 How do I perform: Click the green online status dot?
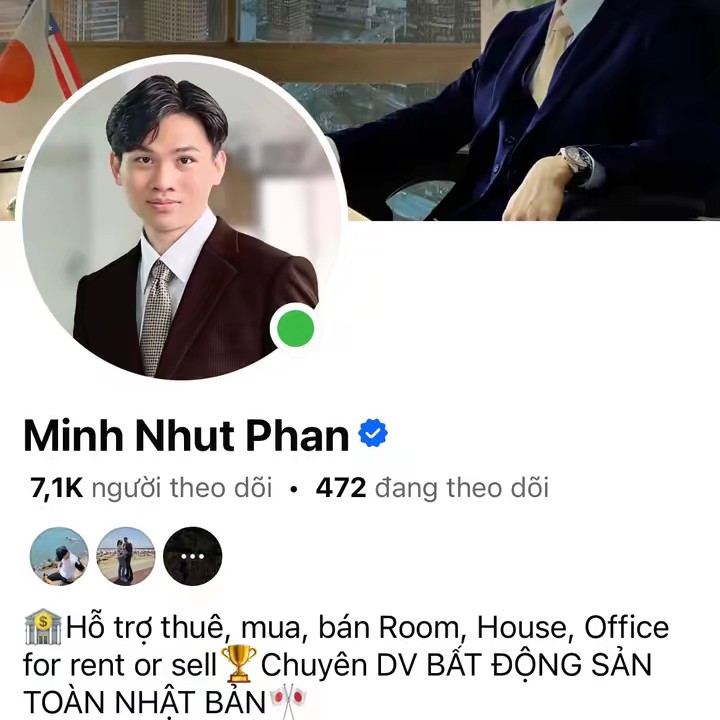[x=296, y=328]
